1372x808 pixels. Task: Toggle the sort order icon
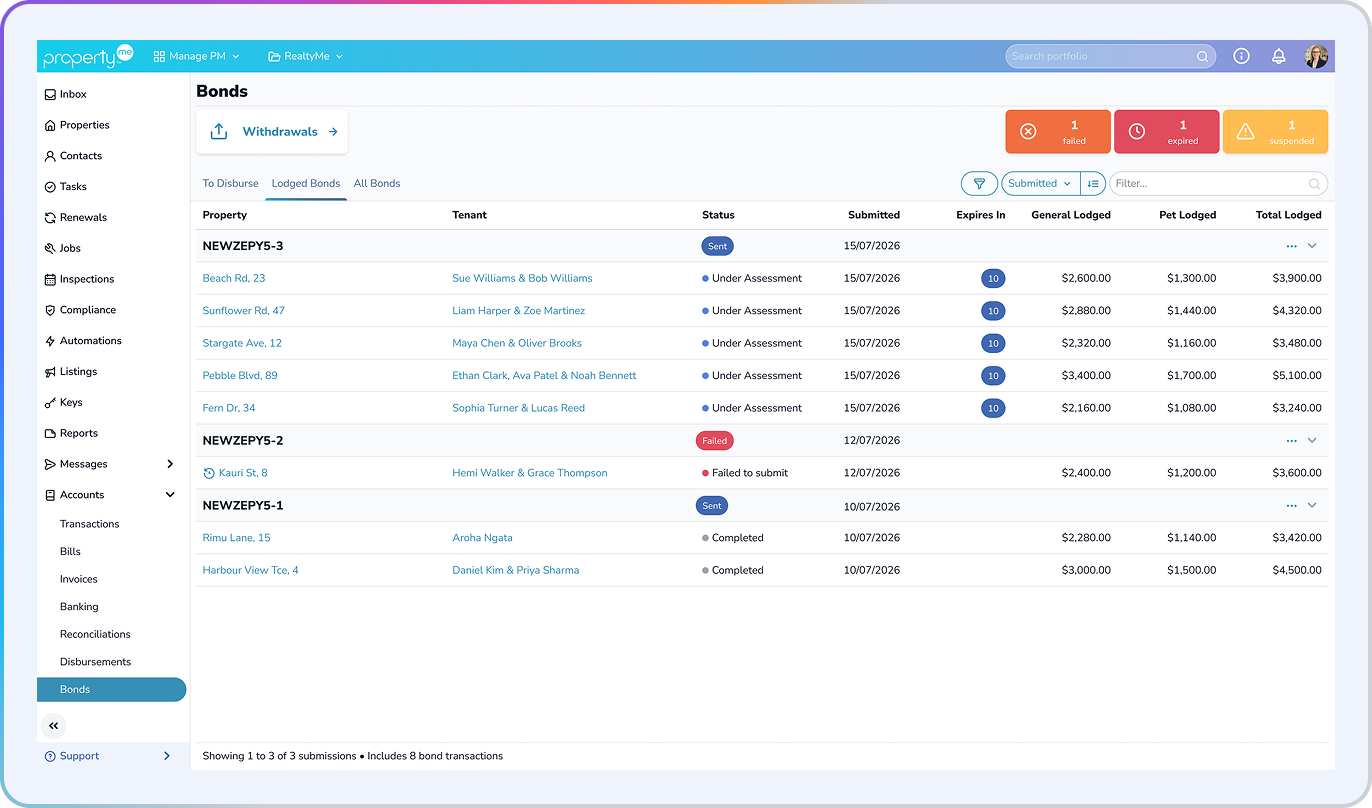[x=1093, y=184]
